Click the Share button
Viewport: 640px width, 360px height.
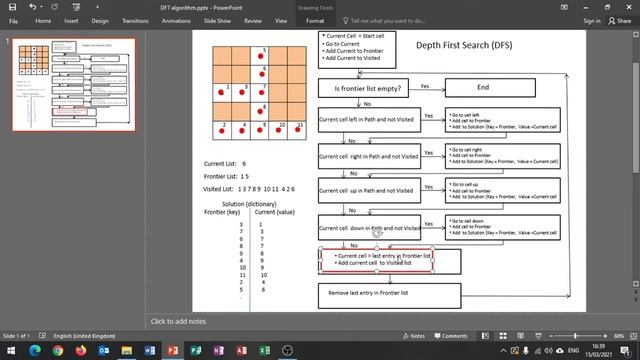[620, 21]
